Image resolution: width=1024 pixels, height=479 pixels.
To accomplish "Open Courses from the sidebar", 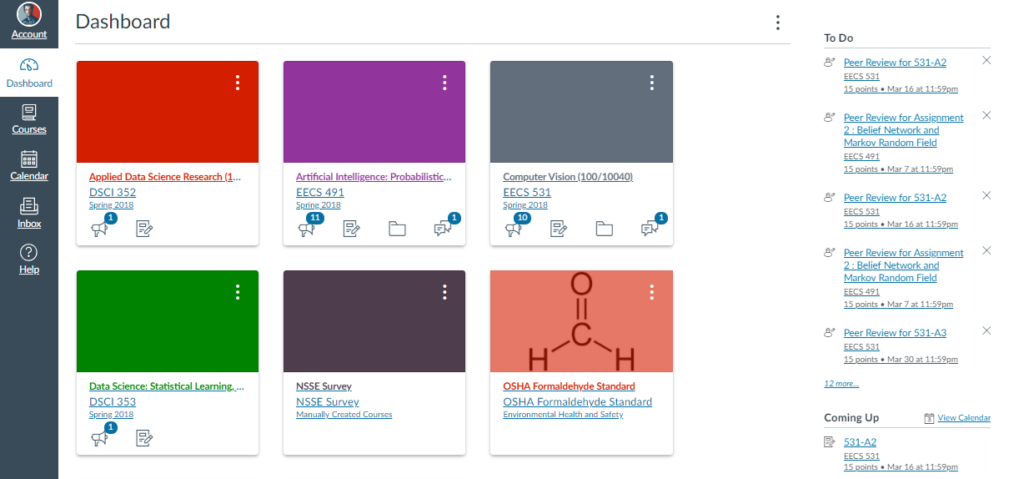I will [29, 120].
